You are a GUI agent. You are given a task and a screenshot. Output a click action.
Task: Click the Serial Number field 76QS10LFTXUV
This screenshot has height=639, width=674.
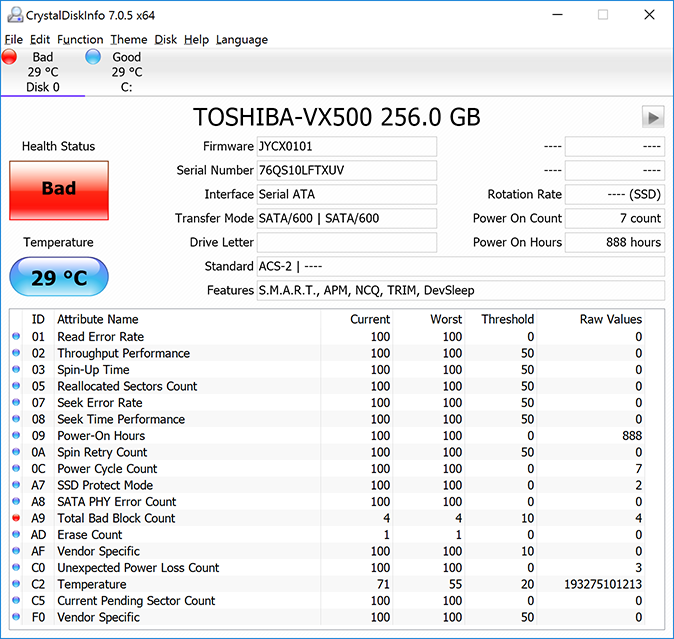point(346,171)
